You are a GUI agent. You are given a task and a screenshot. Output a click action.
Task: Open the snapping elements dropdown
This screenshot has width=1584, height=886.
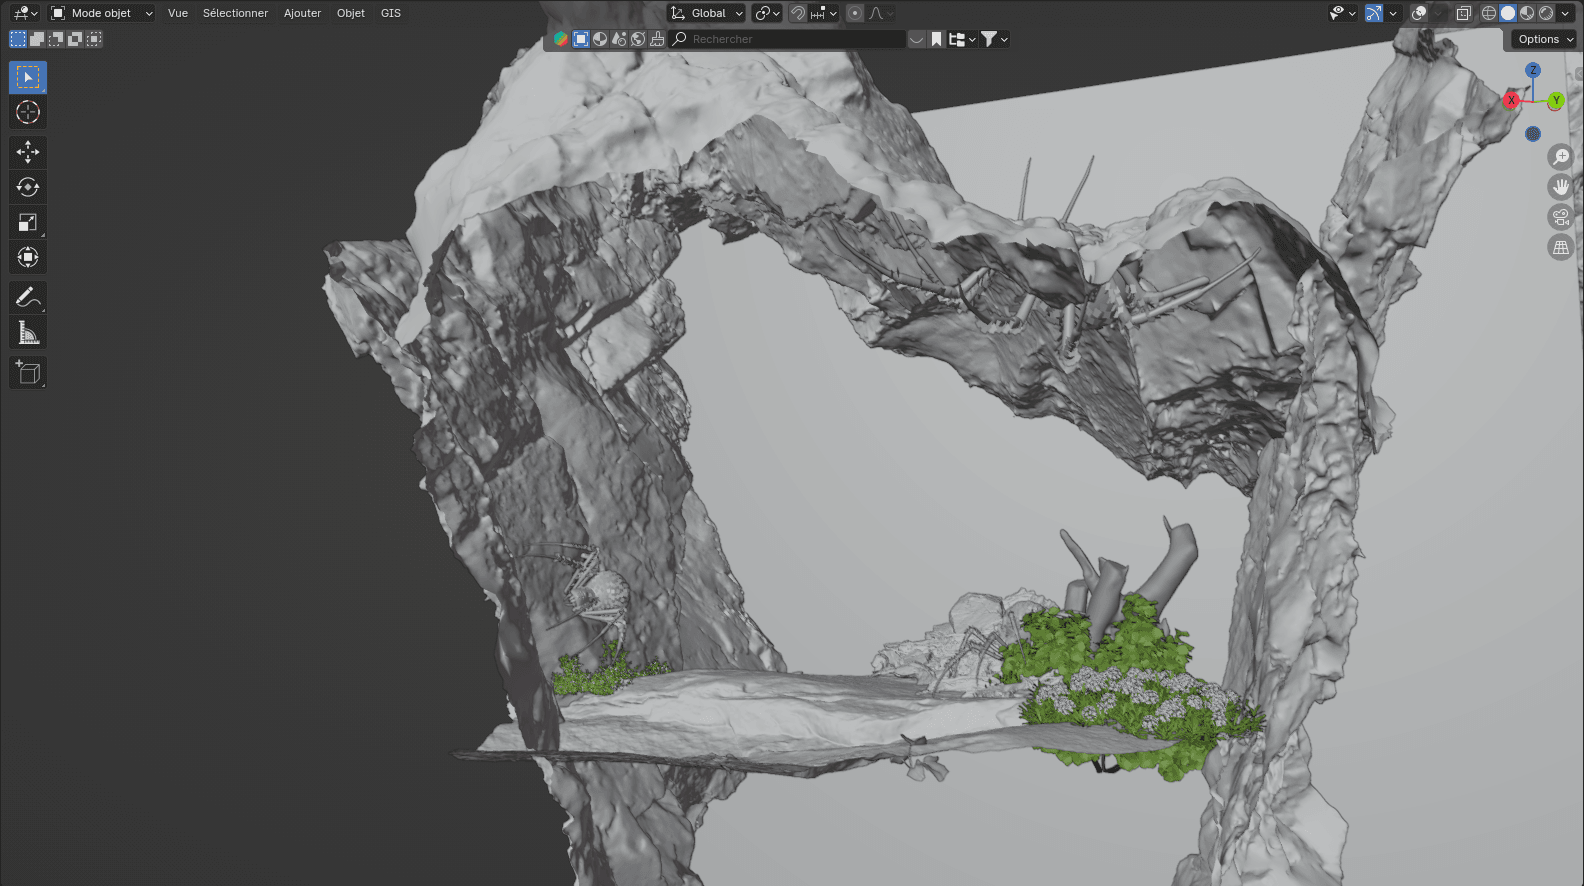coord(824,13)
